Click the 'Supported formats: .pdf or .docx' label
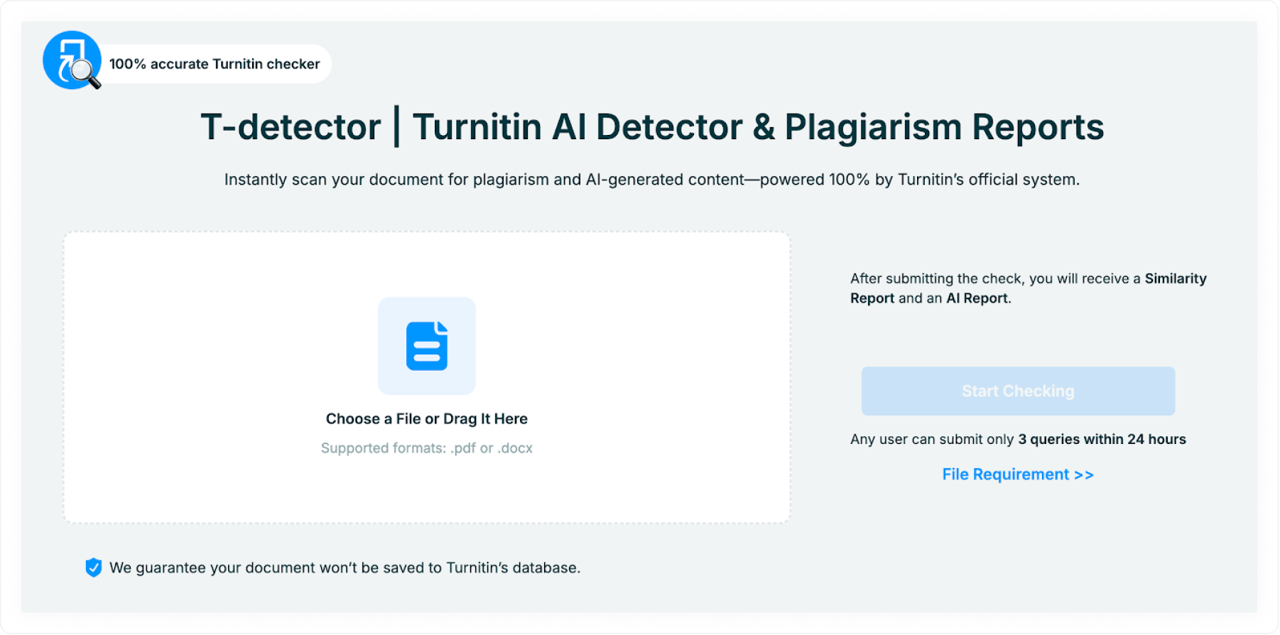This screenshot has width=1280, height=635. (427, 447)
